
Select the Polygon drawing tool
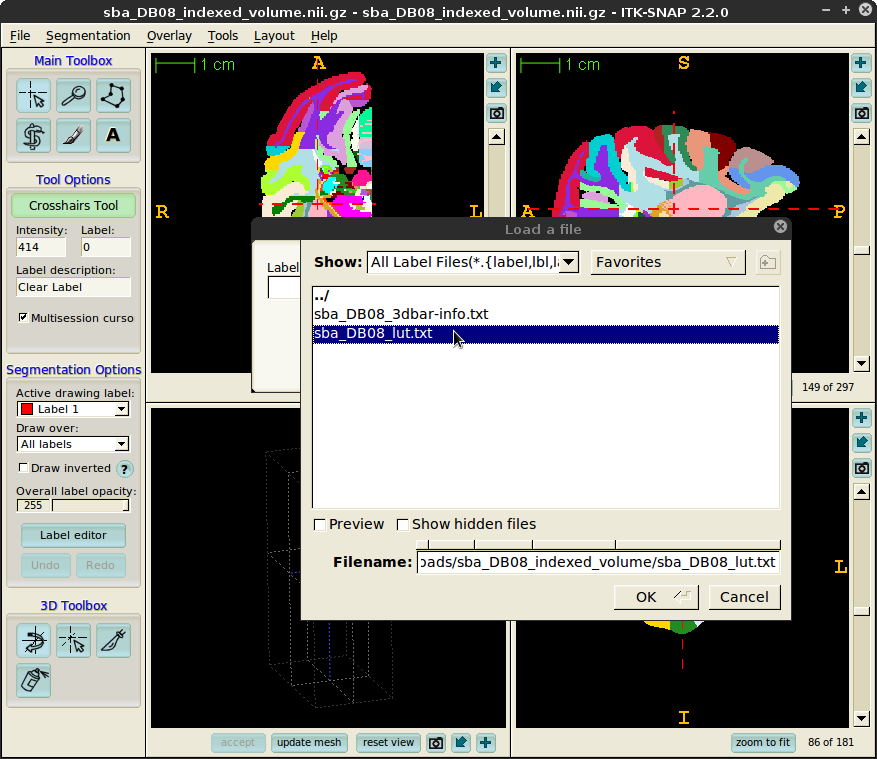click(113, 96)
